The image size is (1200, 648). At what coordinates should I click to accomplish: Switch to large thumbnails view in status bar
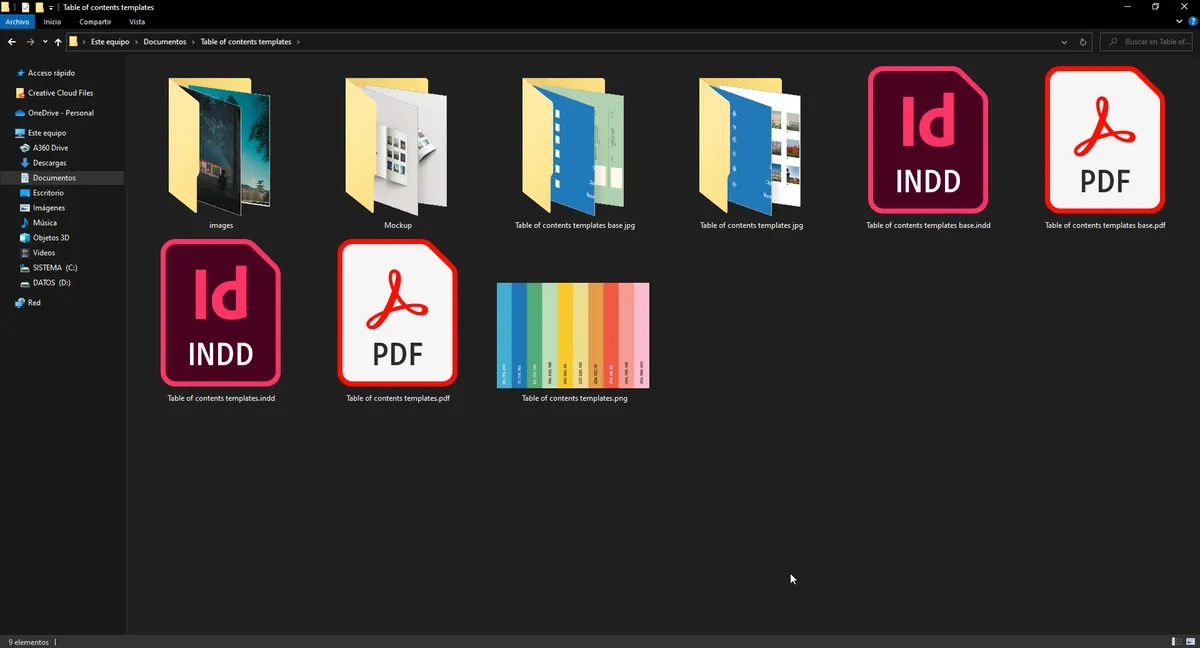point(1189,641)
